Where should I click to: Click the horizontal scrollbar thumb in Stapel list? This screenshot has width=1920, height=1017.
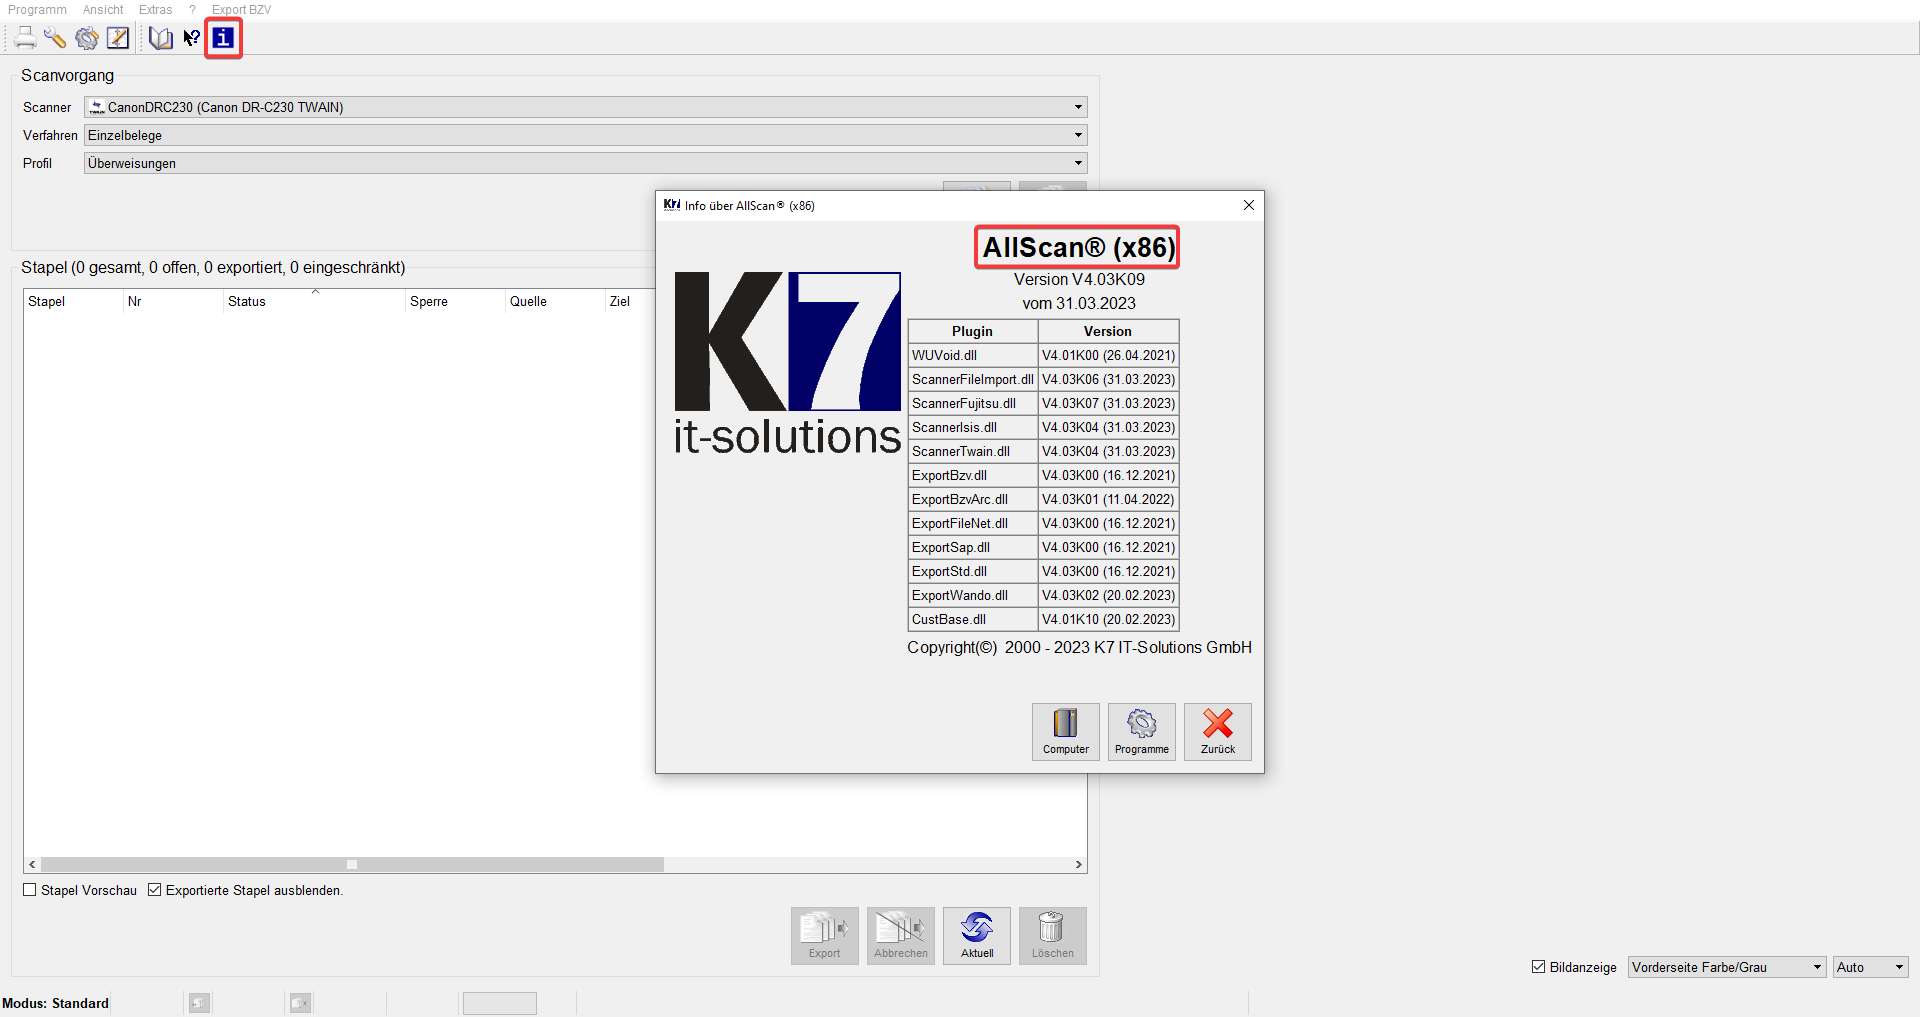coord(352,864)
